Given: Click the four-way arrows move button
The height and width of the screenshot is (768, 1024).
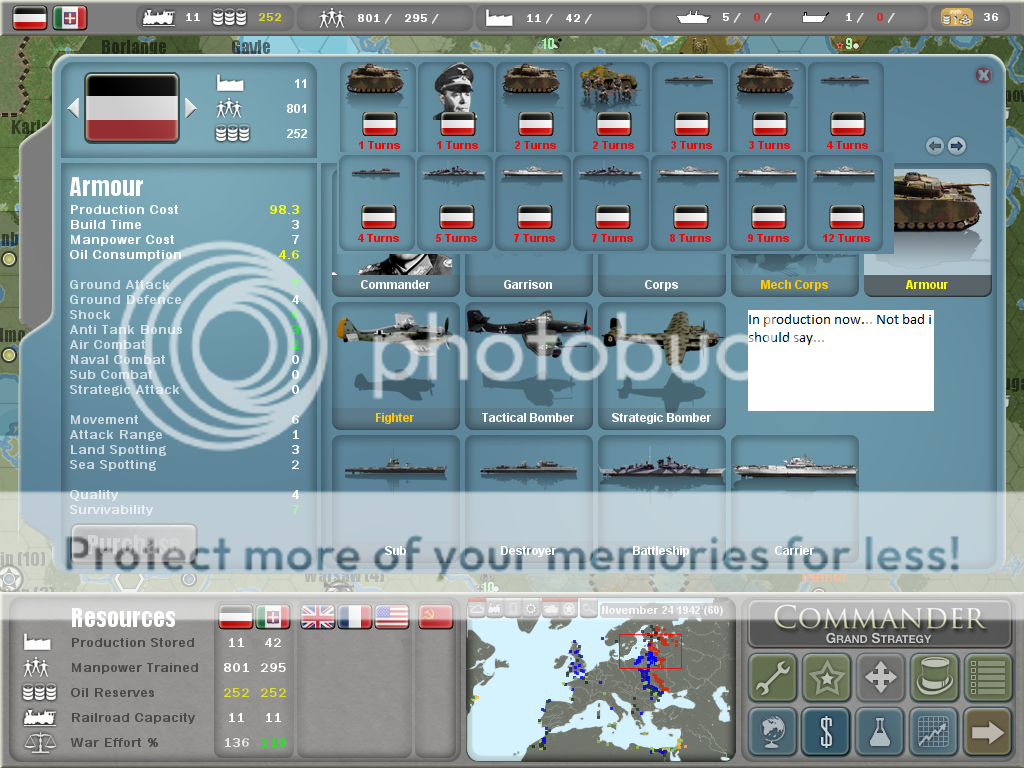Looking at the screenshot, I should (880, 678).
